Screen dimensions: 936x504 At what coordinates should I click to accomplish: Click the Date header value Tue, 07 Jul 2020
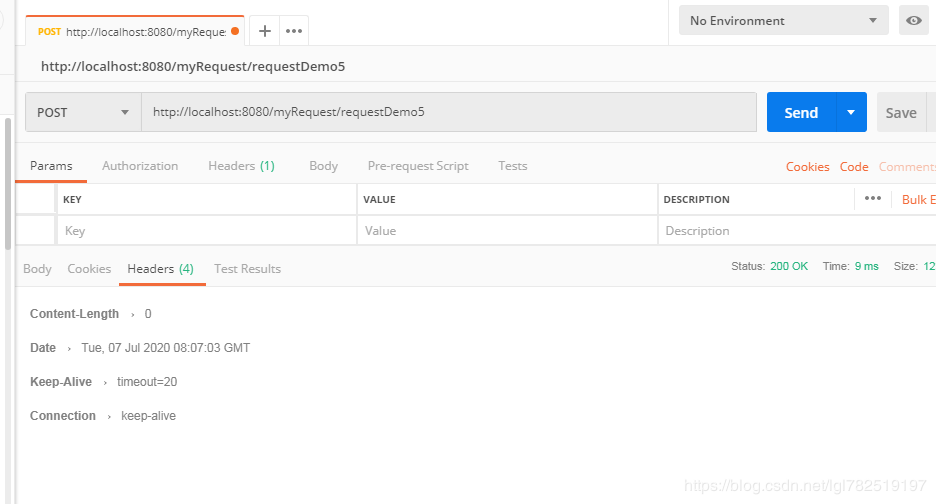click(x=166, y=348)
